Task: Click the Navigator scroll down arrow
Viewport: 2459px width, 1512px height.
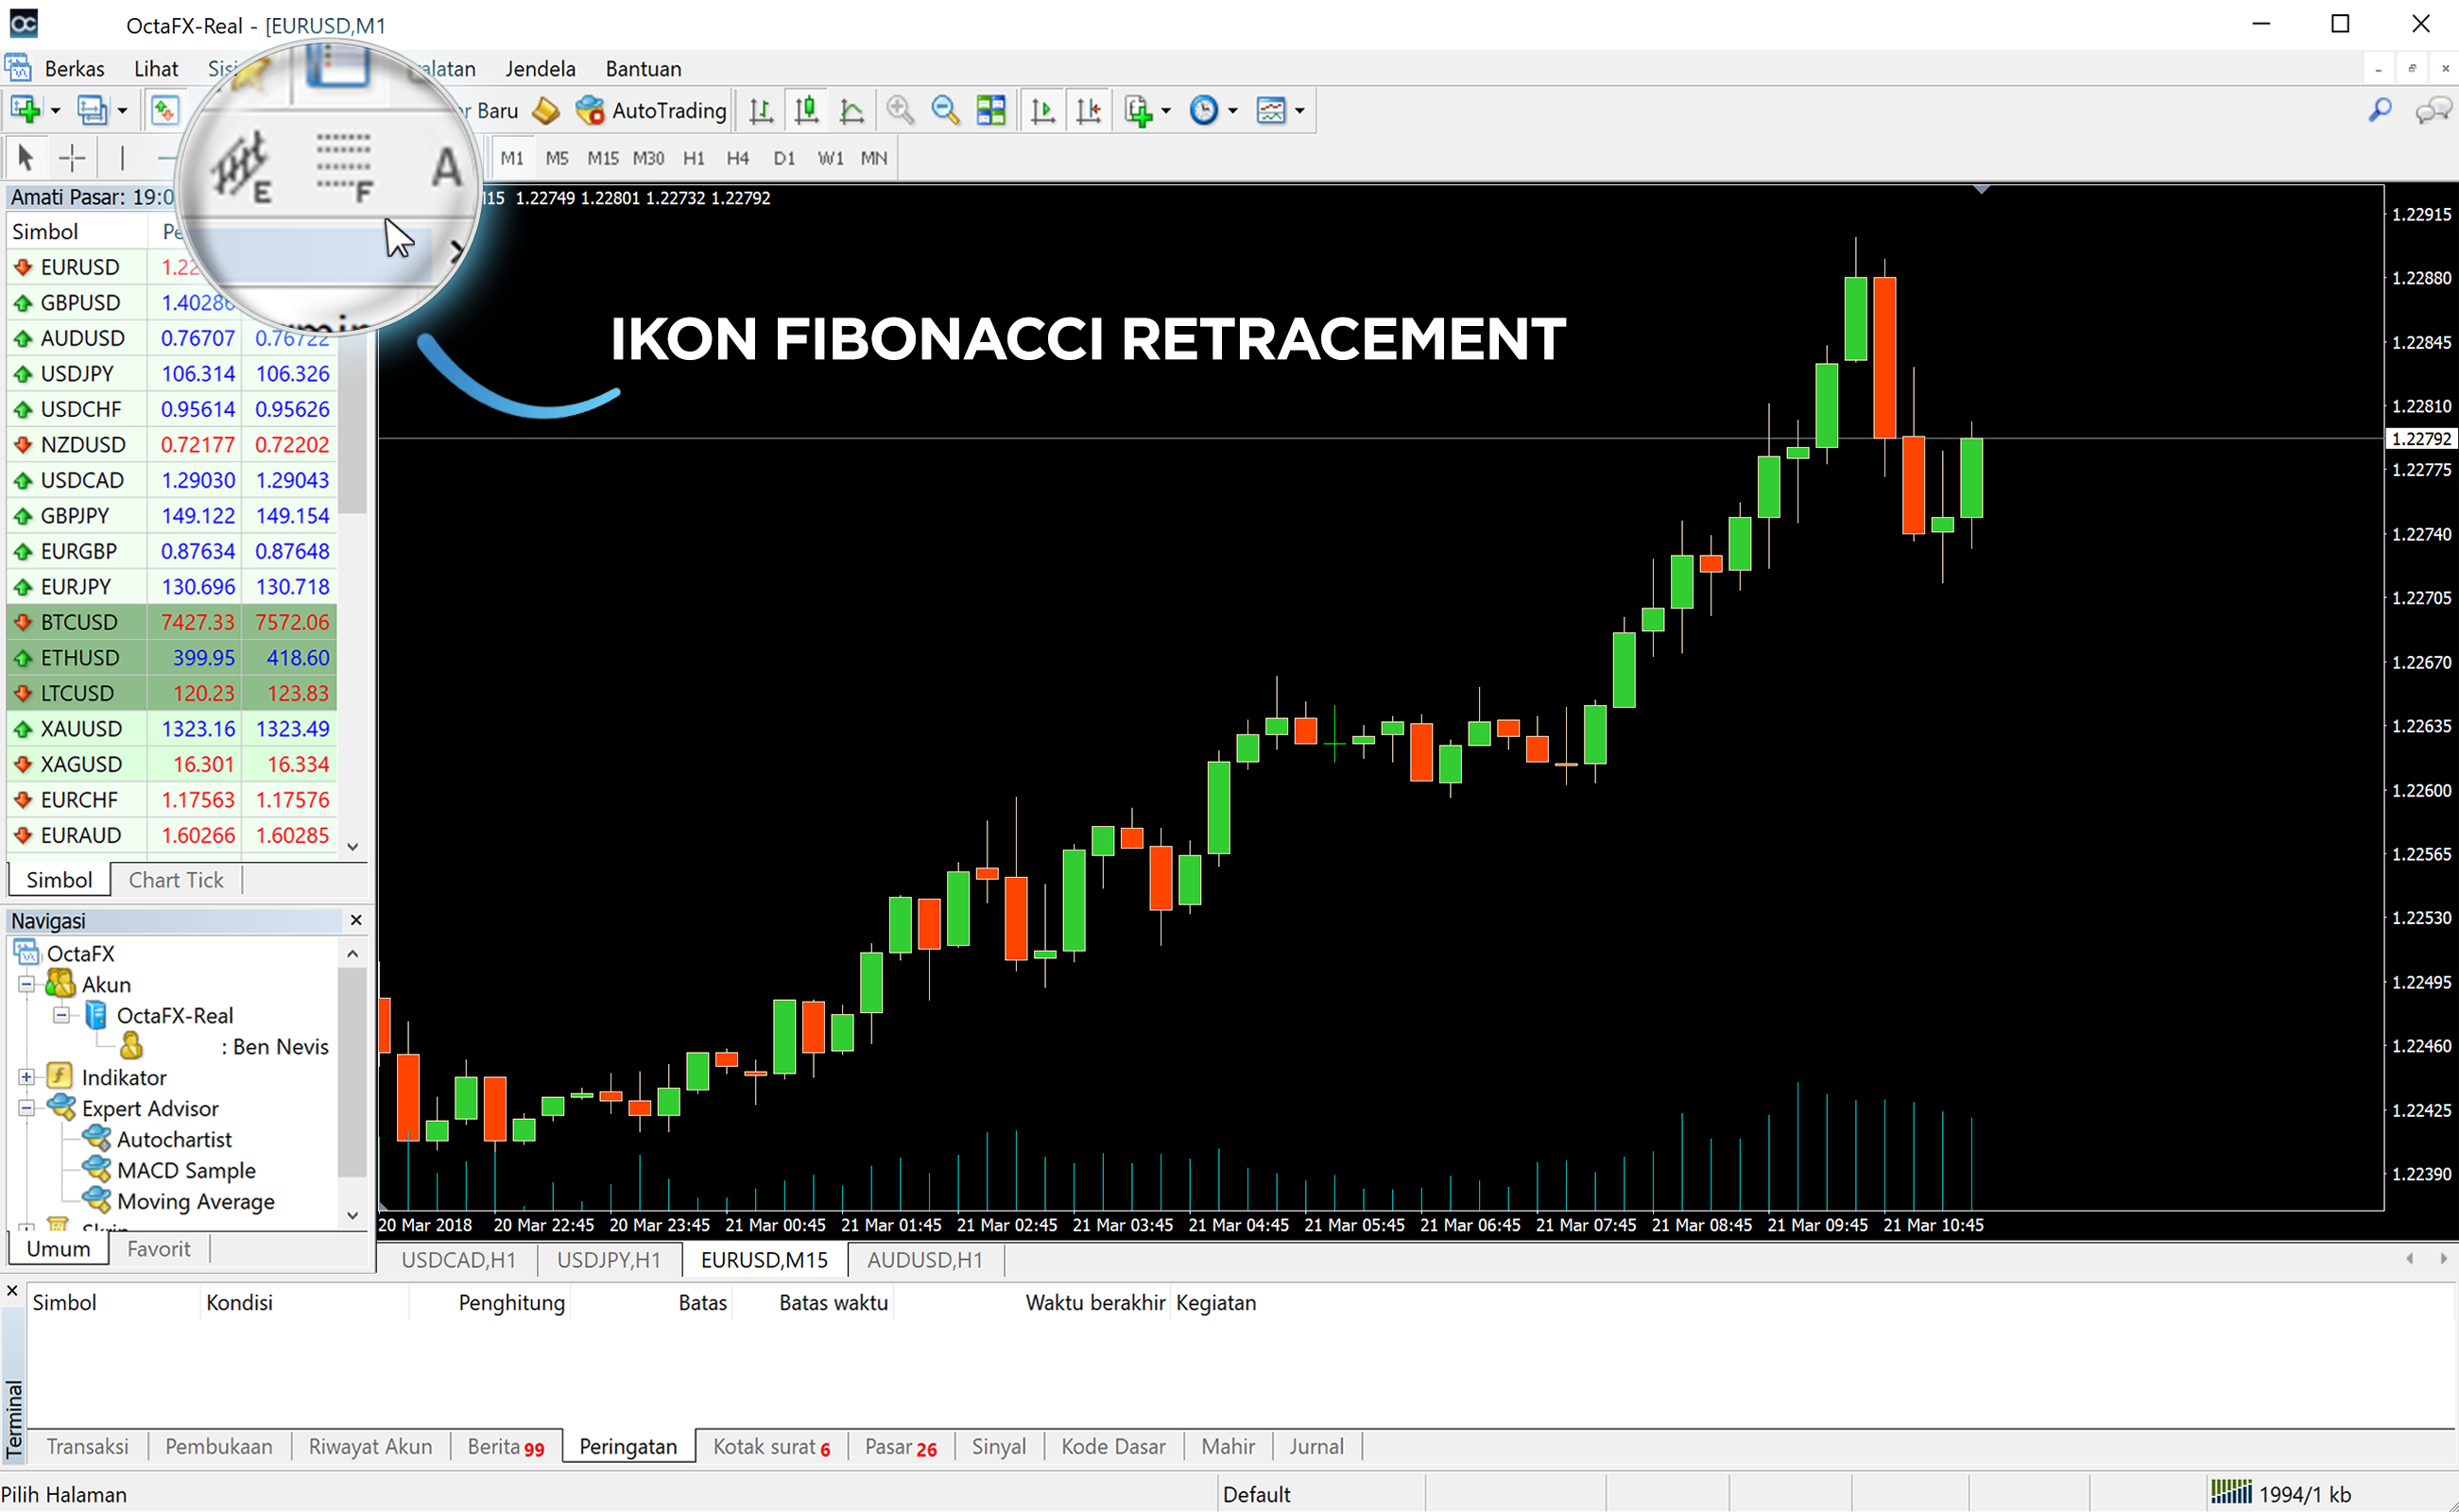Action: (x=352, y=1216)
